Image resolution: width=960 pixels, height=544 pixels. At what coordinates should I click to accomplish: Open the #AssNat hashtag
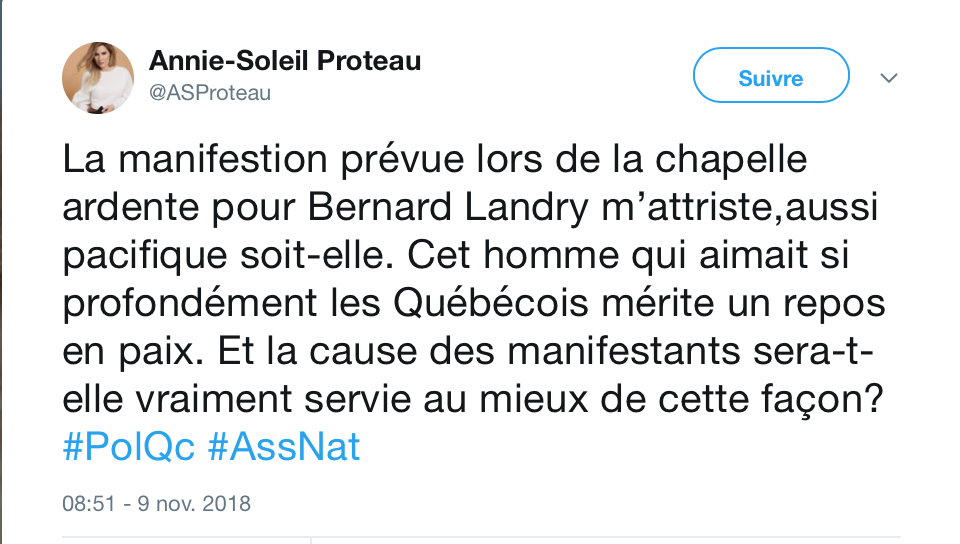pos(283,447)
